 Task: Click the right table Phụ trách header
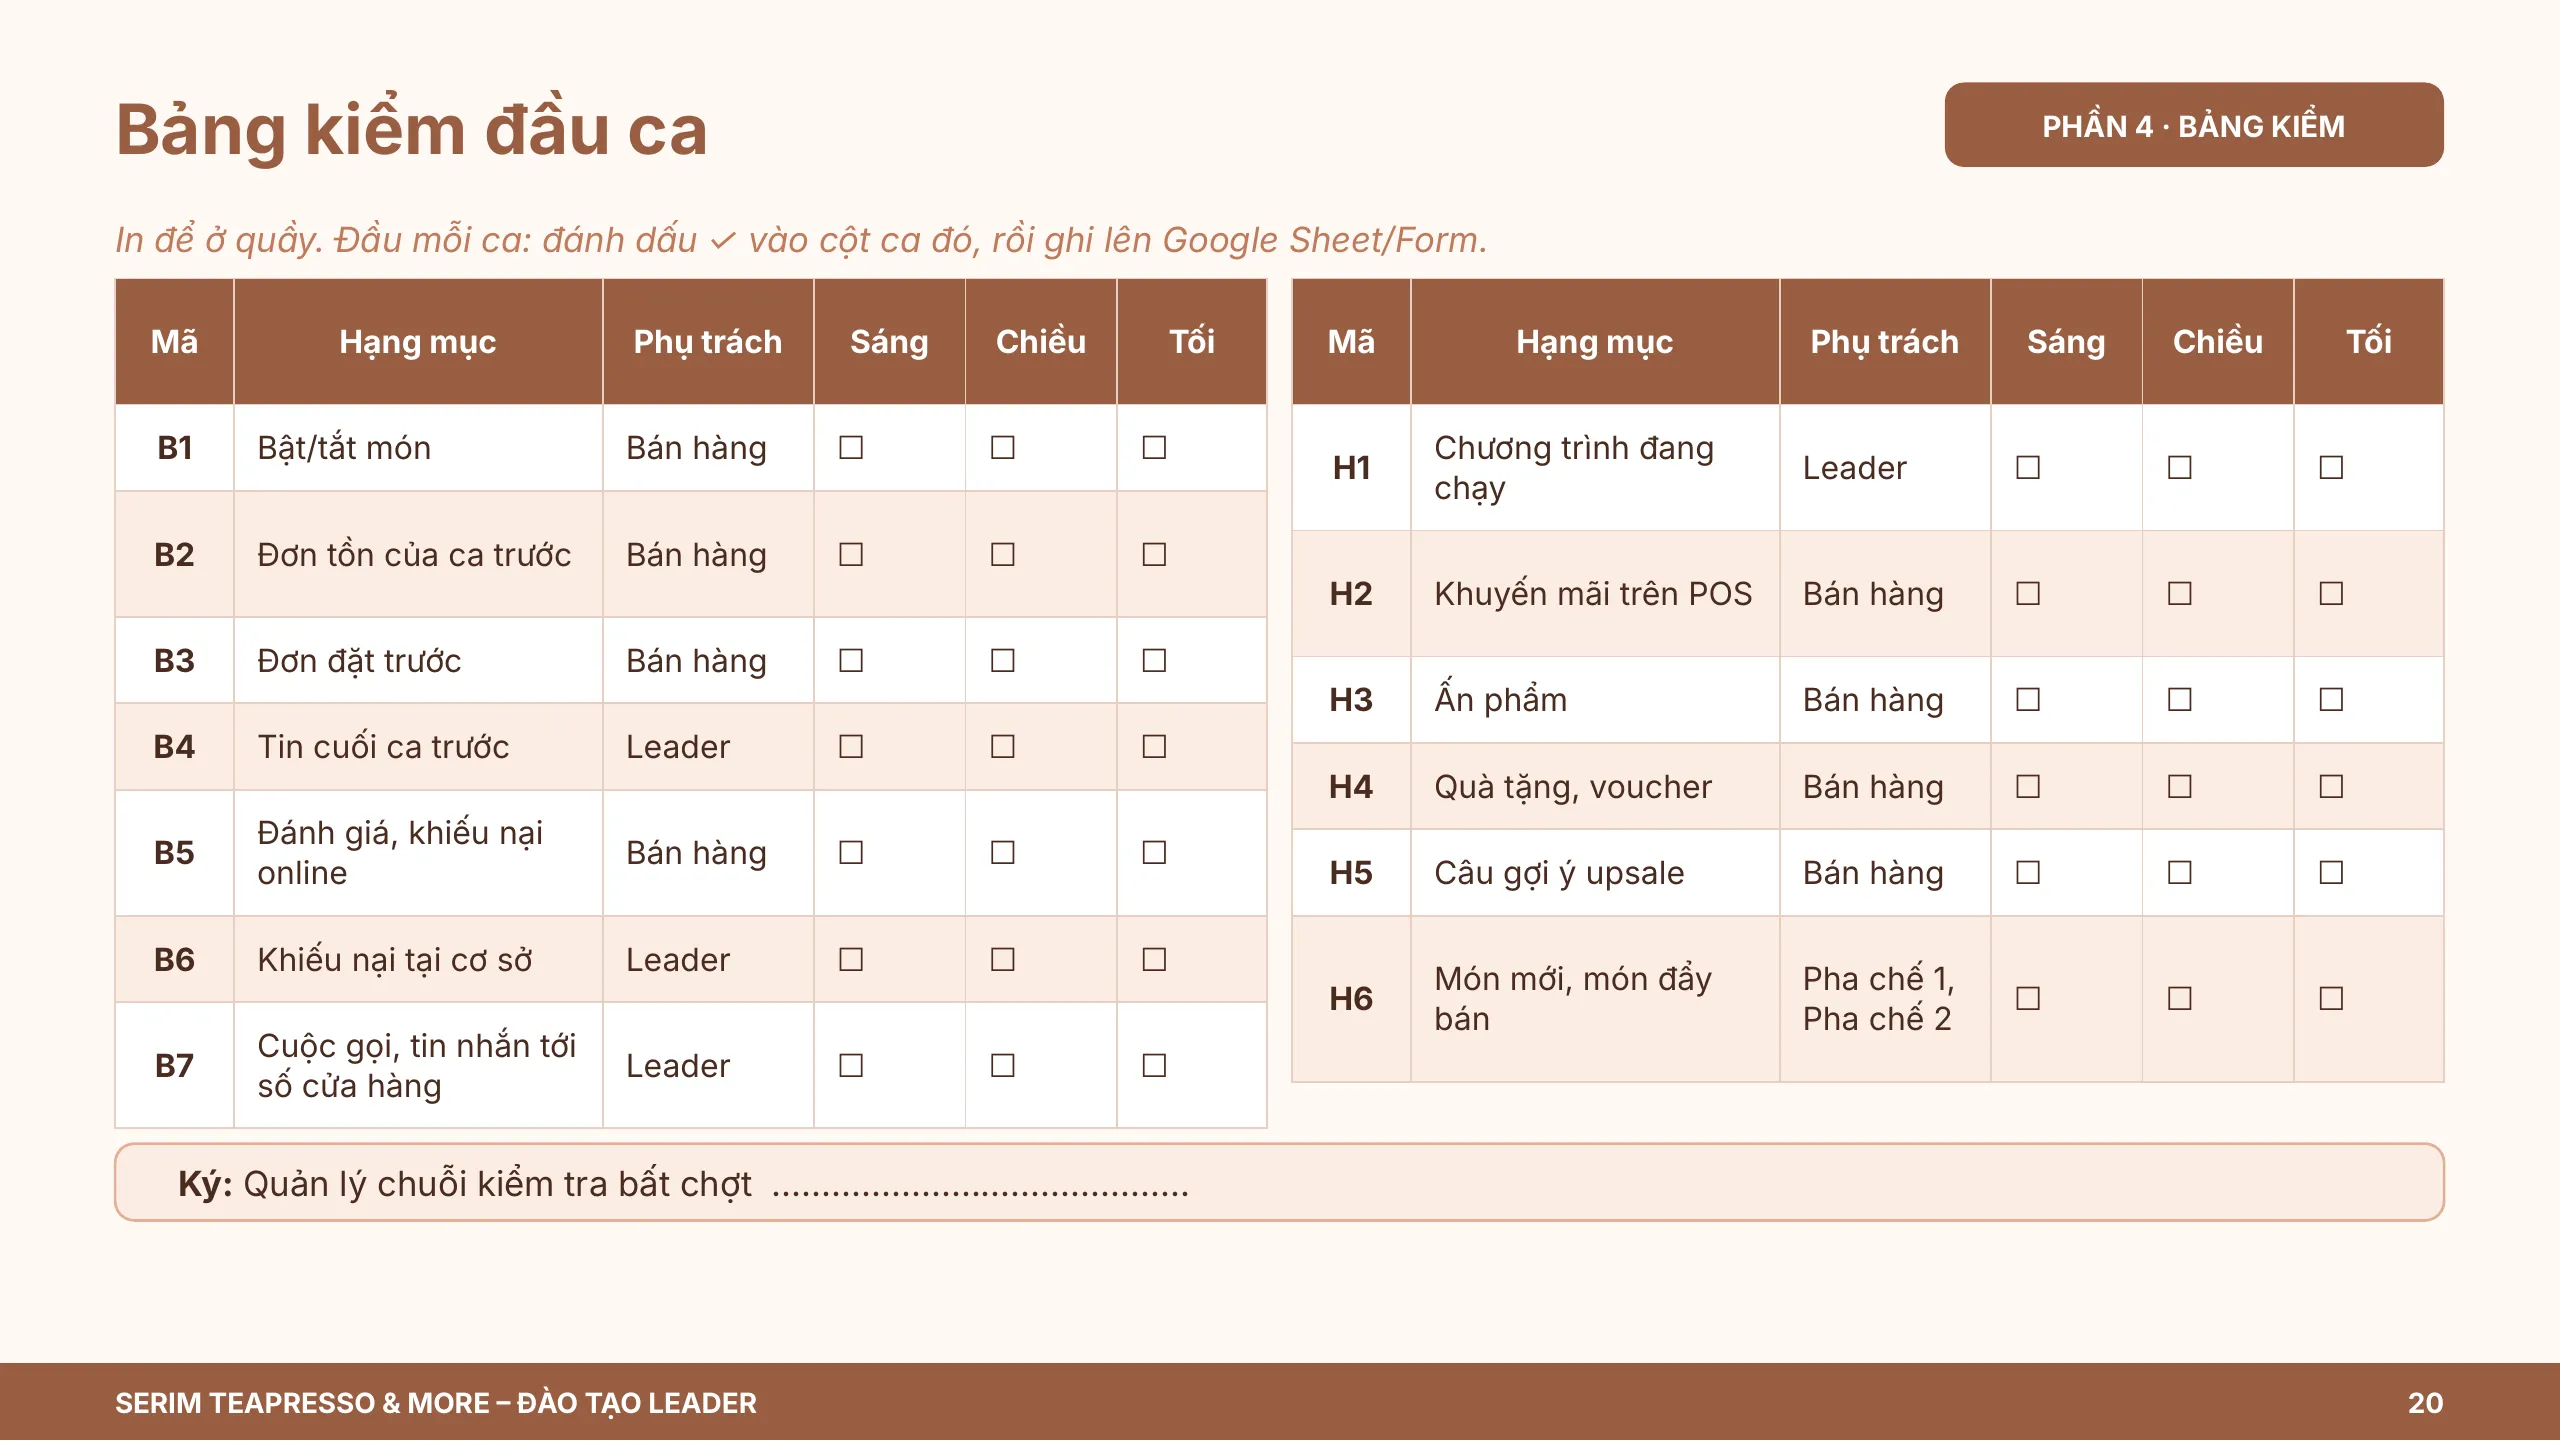[1884, 342]
